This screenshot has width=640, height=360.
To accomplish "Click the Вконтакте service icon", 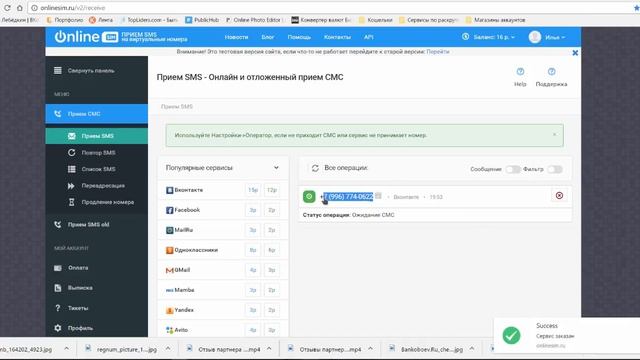I will [169, 190].
